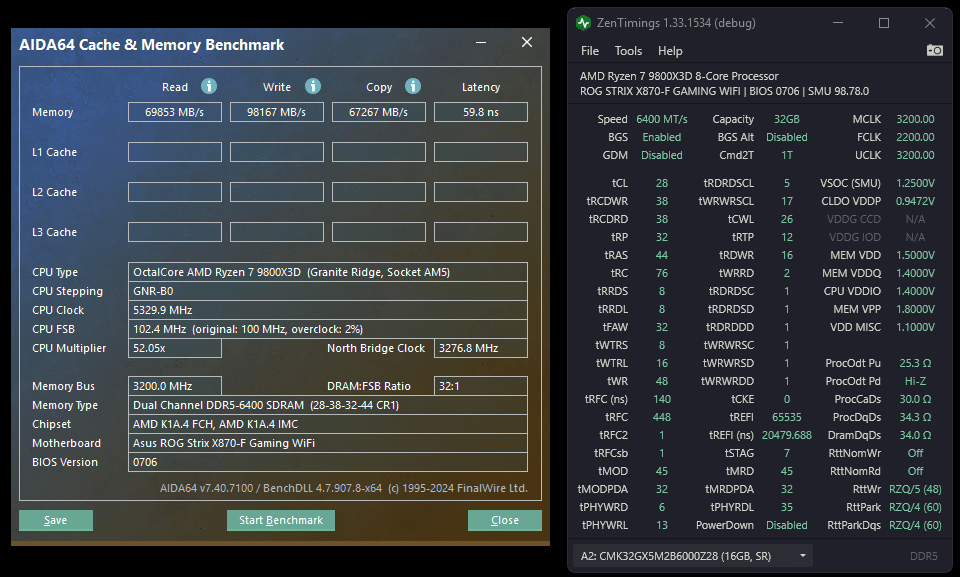Close the ZenTimings window

[x=929, y=23]
